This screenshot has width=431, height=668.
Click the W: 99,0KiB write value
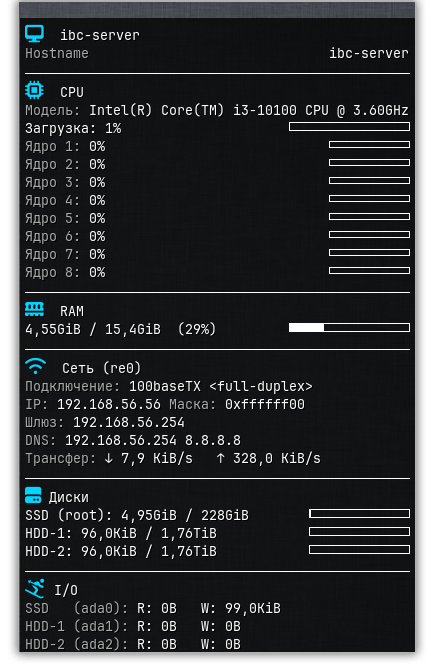(x=241, y=608)
